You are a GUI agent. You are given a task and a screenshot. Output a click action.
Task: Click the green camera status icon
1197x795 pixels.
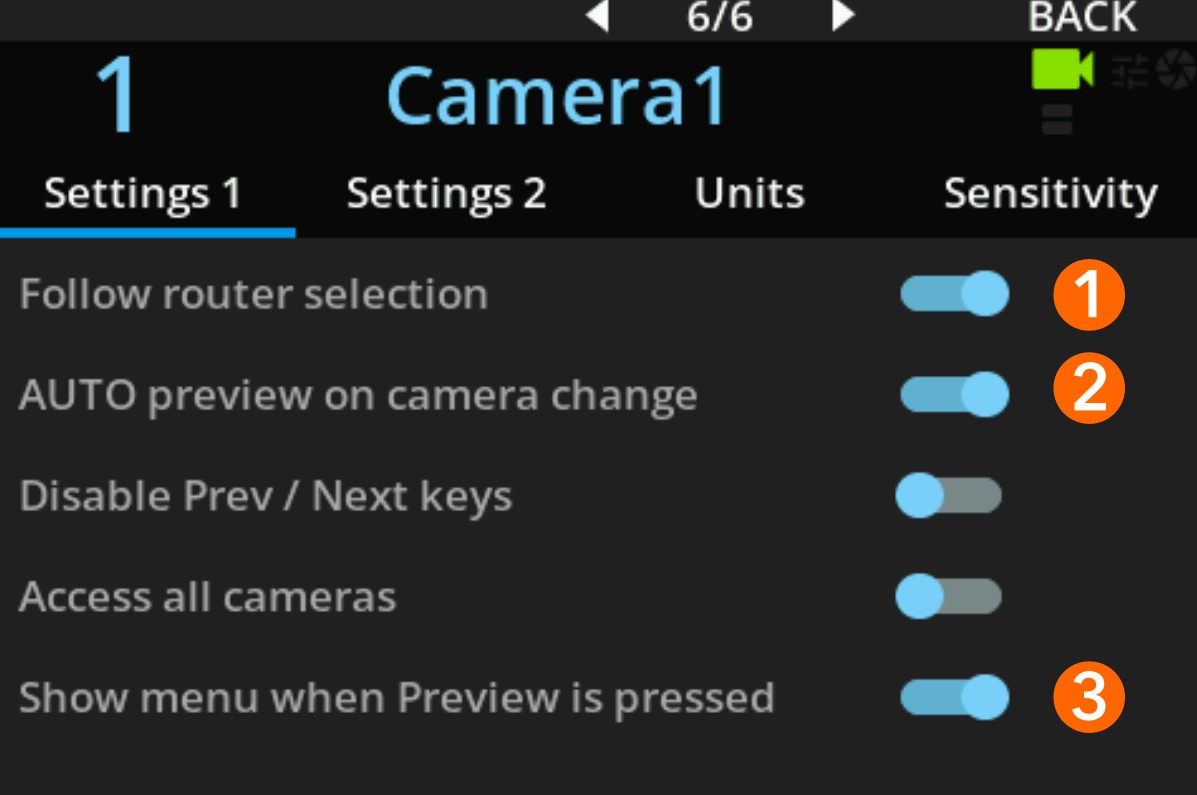point(1062,70)
